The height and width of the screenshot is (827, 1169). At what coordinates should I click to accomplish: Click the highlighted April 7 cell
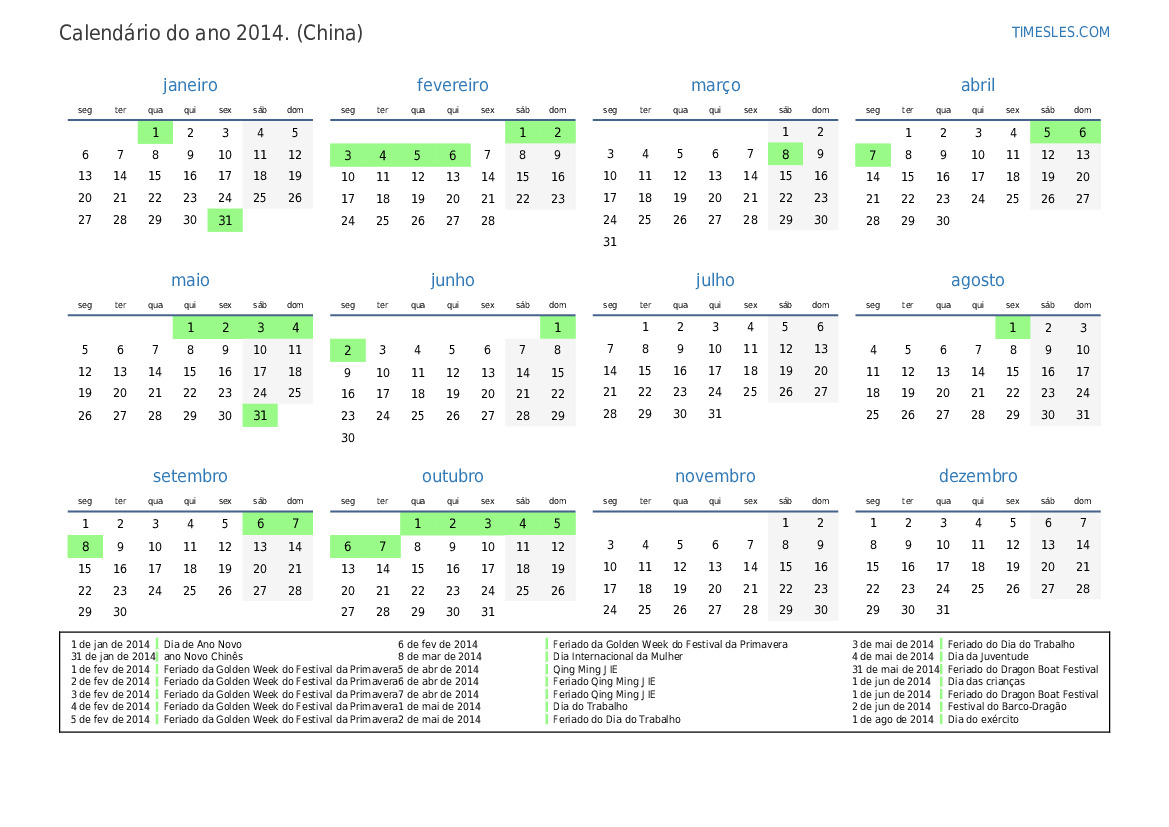coord(872,155)
